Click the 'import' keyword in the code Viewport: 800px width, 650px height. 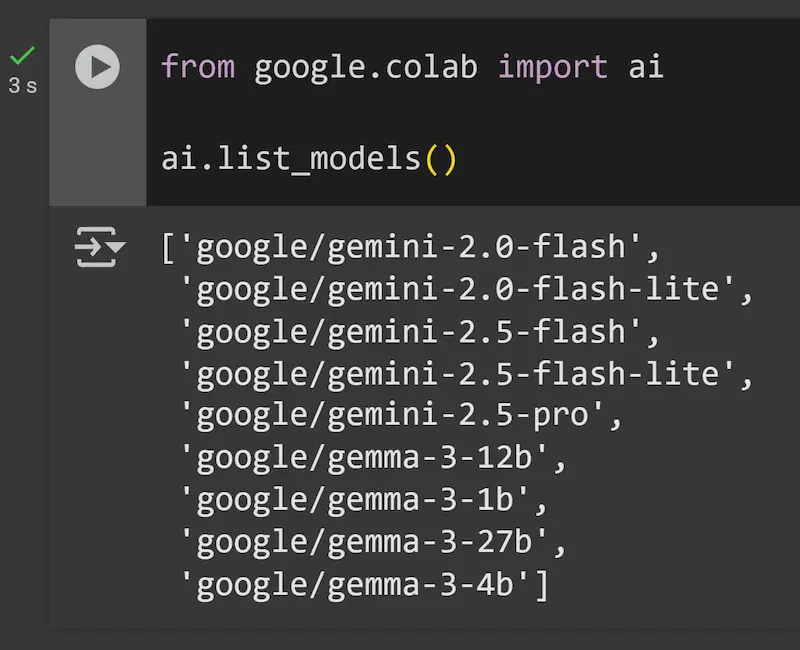(x=553, y=68)
